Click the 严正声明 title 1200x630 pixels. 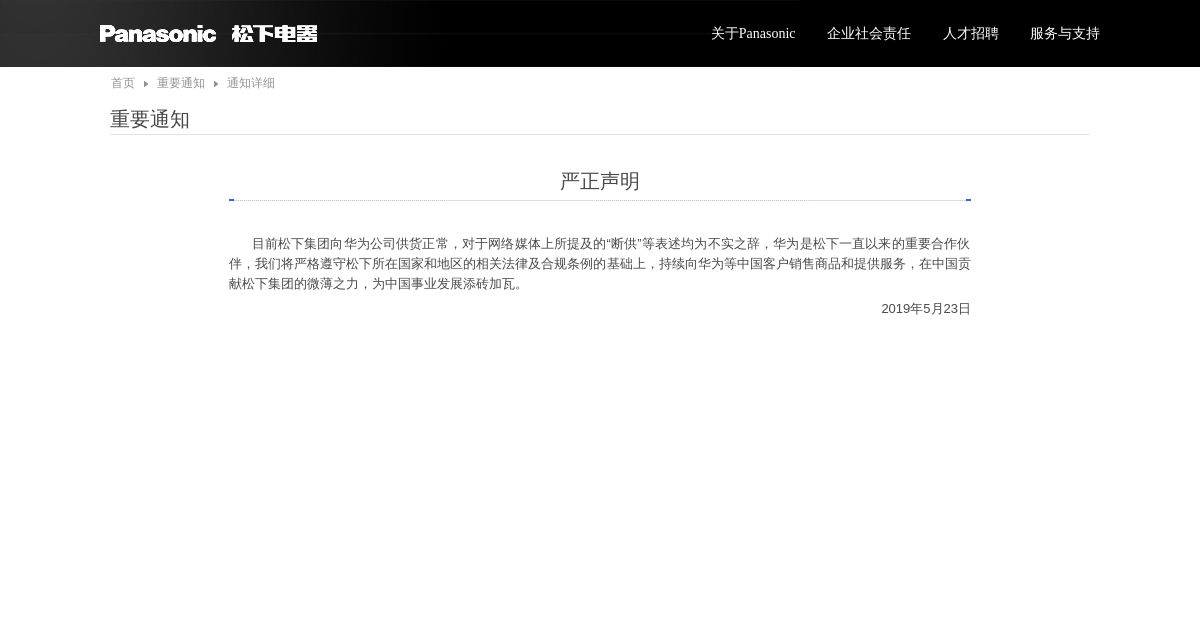click(600, 181)
